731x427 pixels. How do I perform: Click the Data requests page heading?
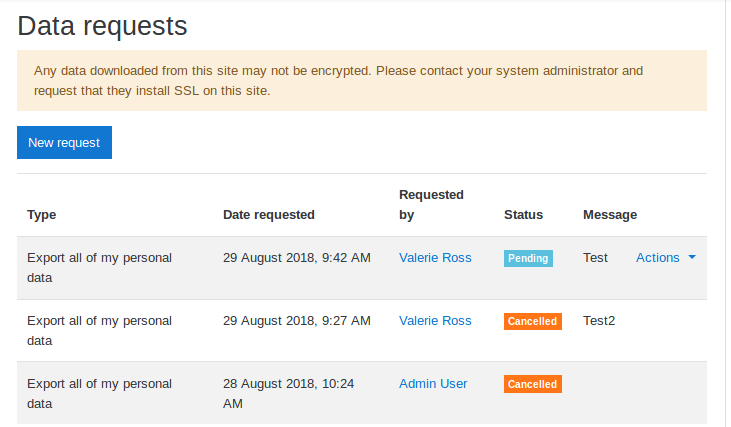pos(102,26)
